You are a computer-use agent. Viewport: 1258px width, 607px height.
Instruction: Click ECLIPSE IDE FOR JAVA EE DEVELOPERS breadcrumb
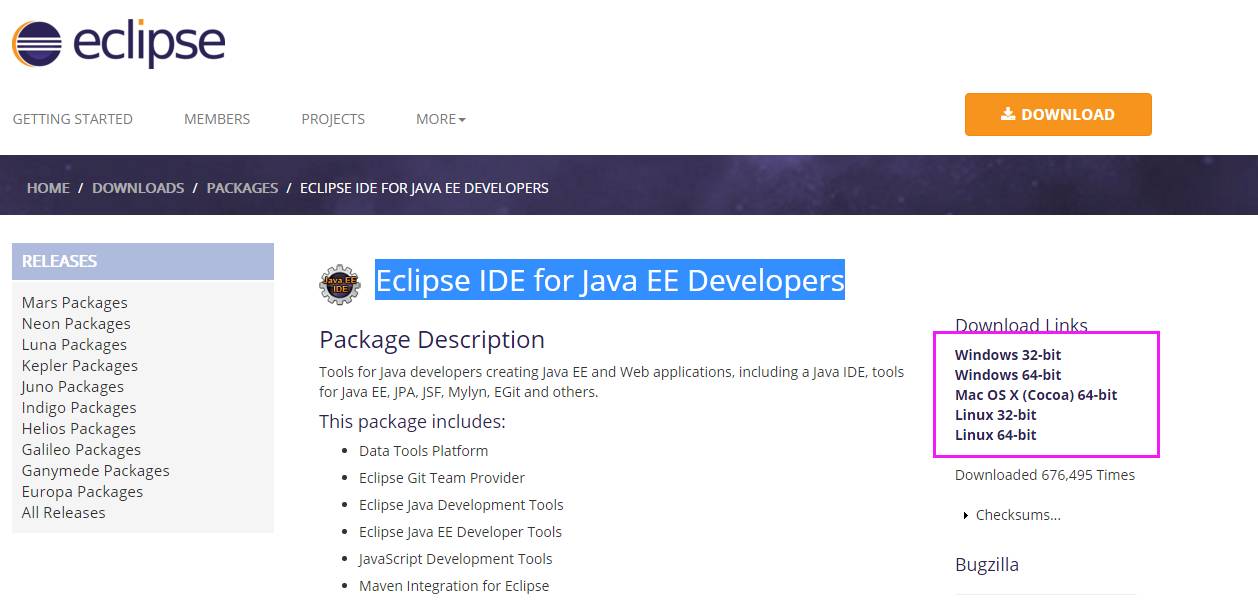pos(424,188)
